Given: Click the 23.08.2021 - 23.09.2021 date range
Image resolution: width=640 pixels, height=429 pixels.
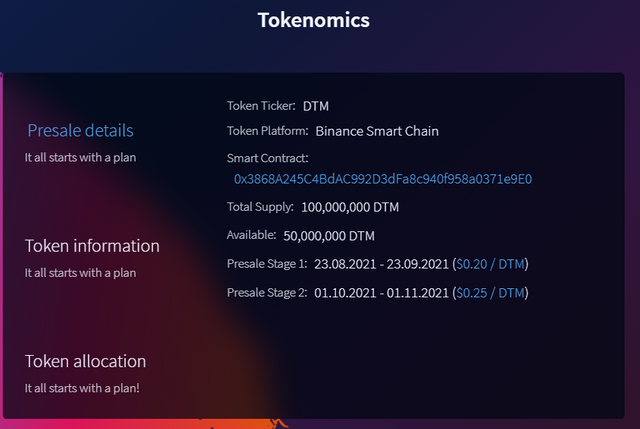Looking at the screenshot, I should point(380,264).
